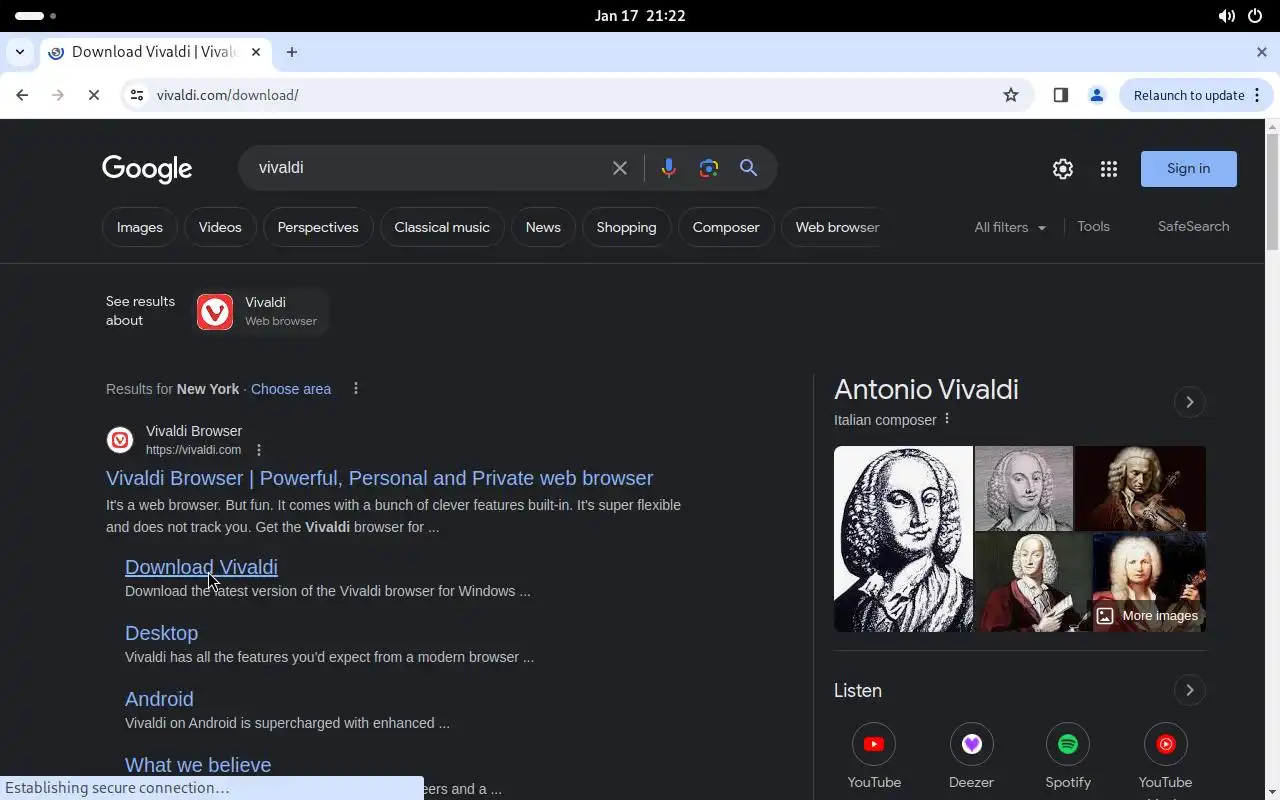This screenshot has width=1280, height=800.
Task: Click Relaunch to update button
Action: pyautogui.click(x=1196, y=95)
